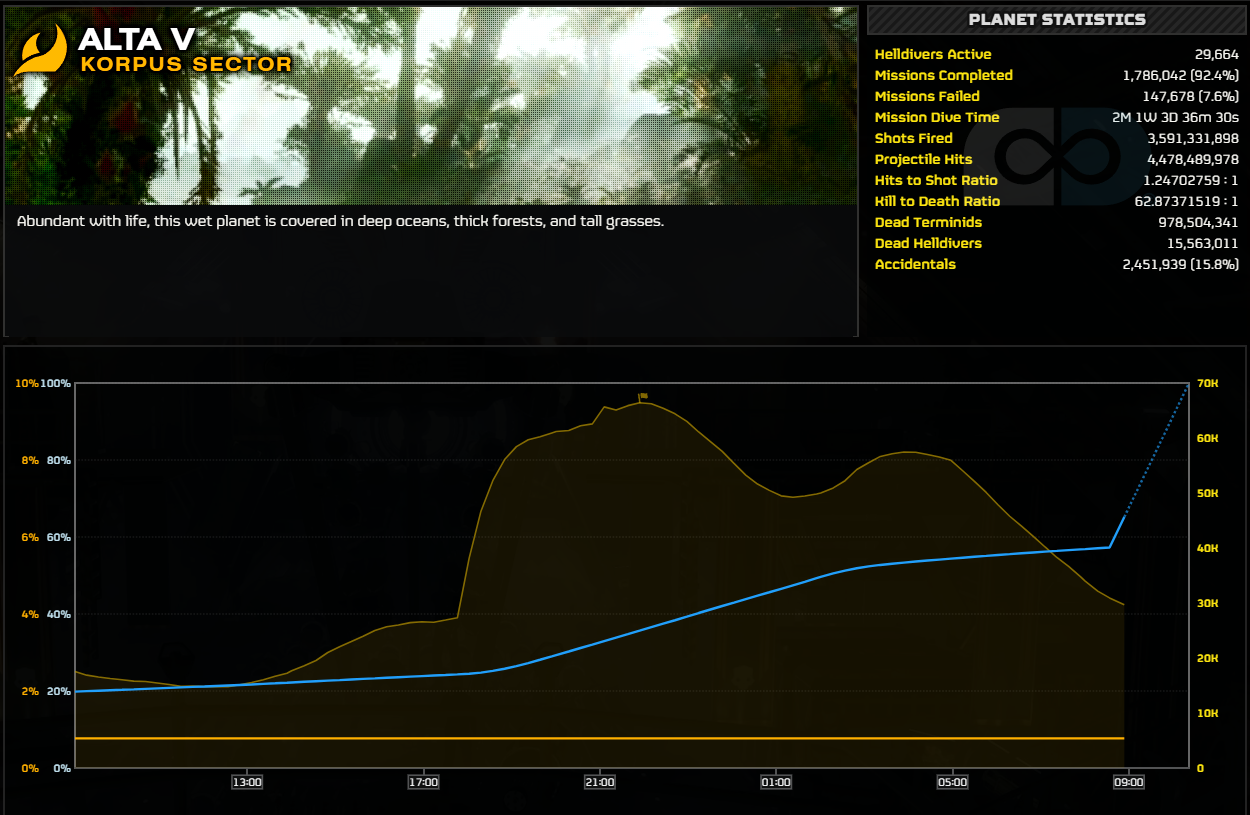Image resolution: width=1250 pixels, height=815 pixels.
Task: Click the 1.24702759 : 1 ratio value
Action: click(x=1191, y=180)
